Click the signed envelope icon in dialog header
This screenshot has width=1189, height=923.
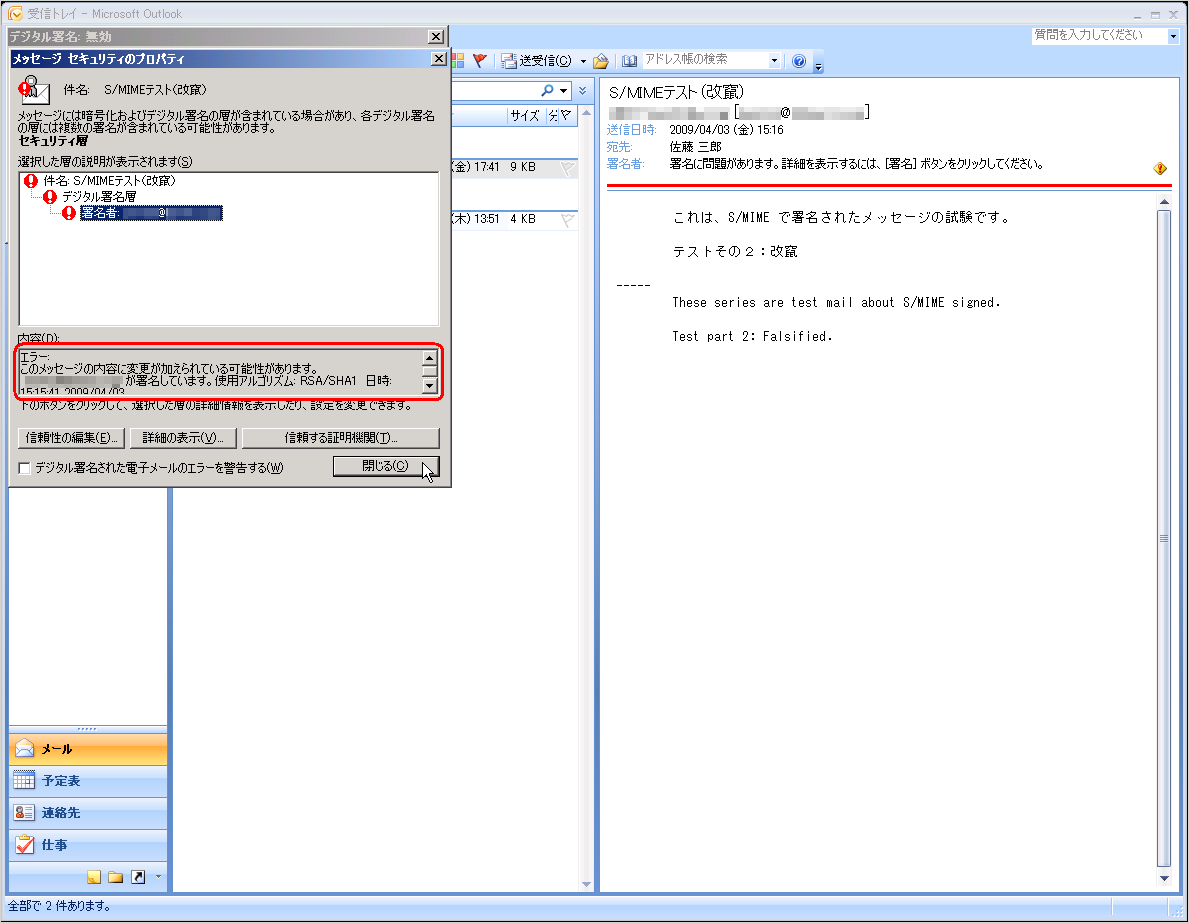pyautogui.click(x=34, y=89)
